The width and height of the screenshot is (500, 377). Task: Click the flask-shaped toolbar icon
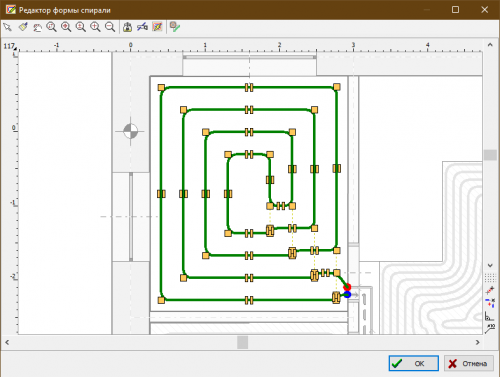click(127, 27)
